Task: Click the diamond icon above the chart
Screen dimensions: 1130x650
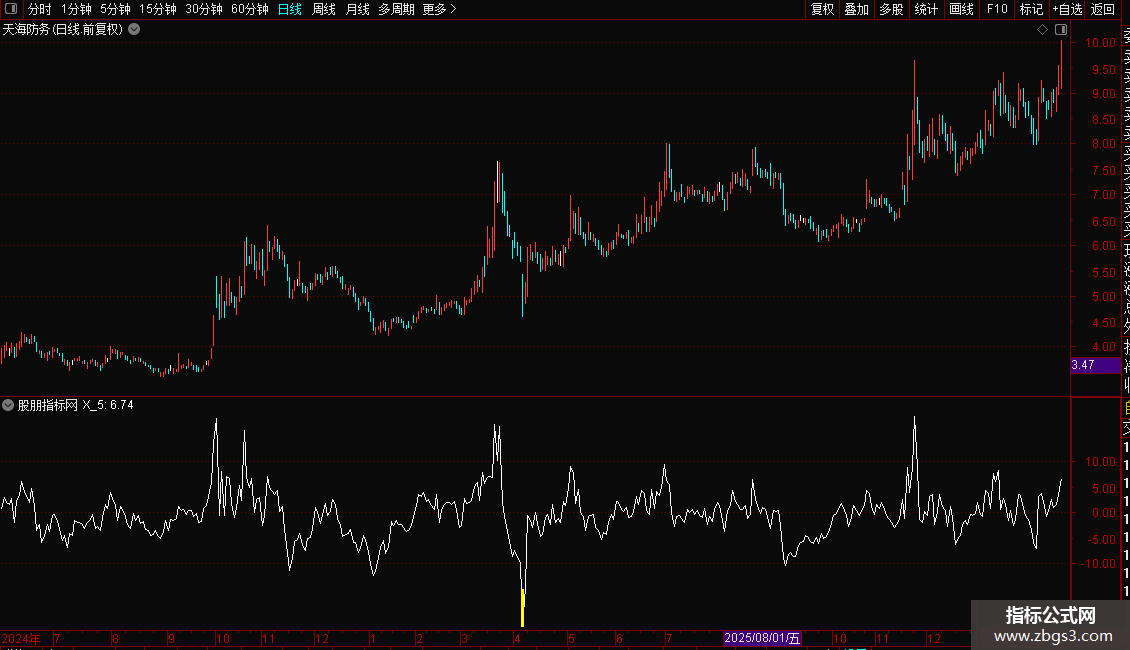Action: click(x=1042, y=30)
